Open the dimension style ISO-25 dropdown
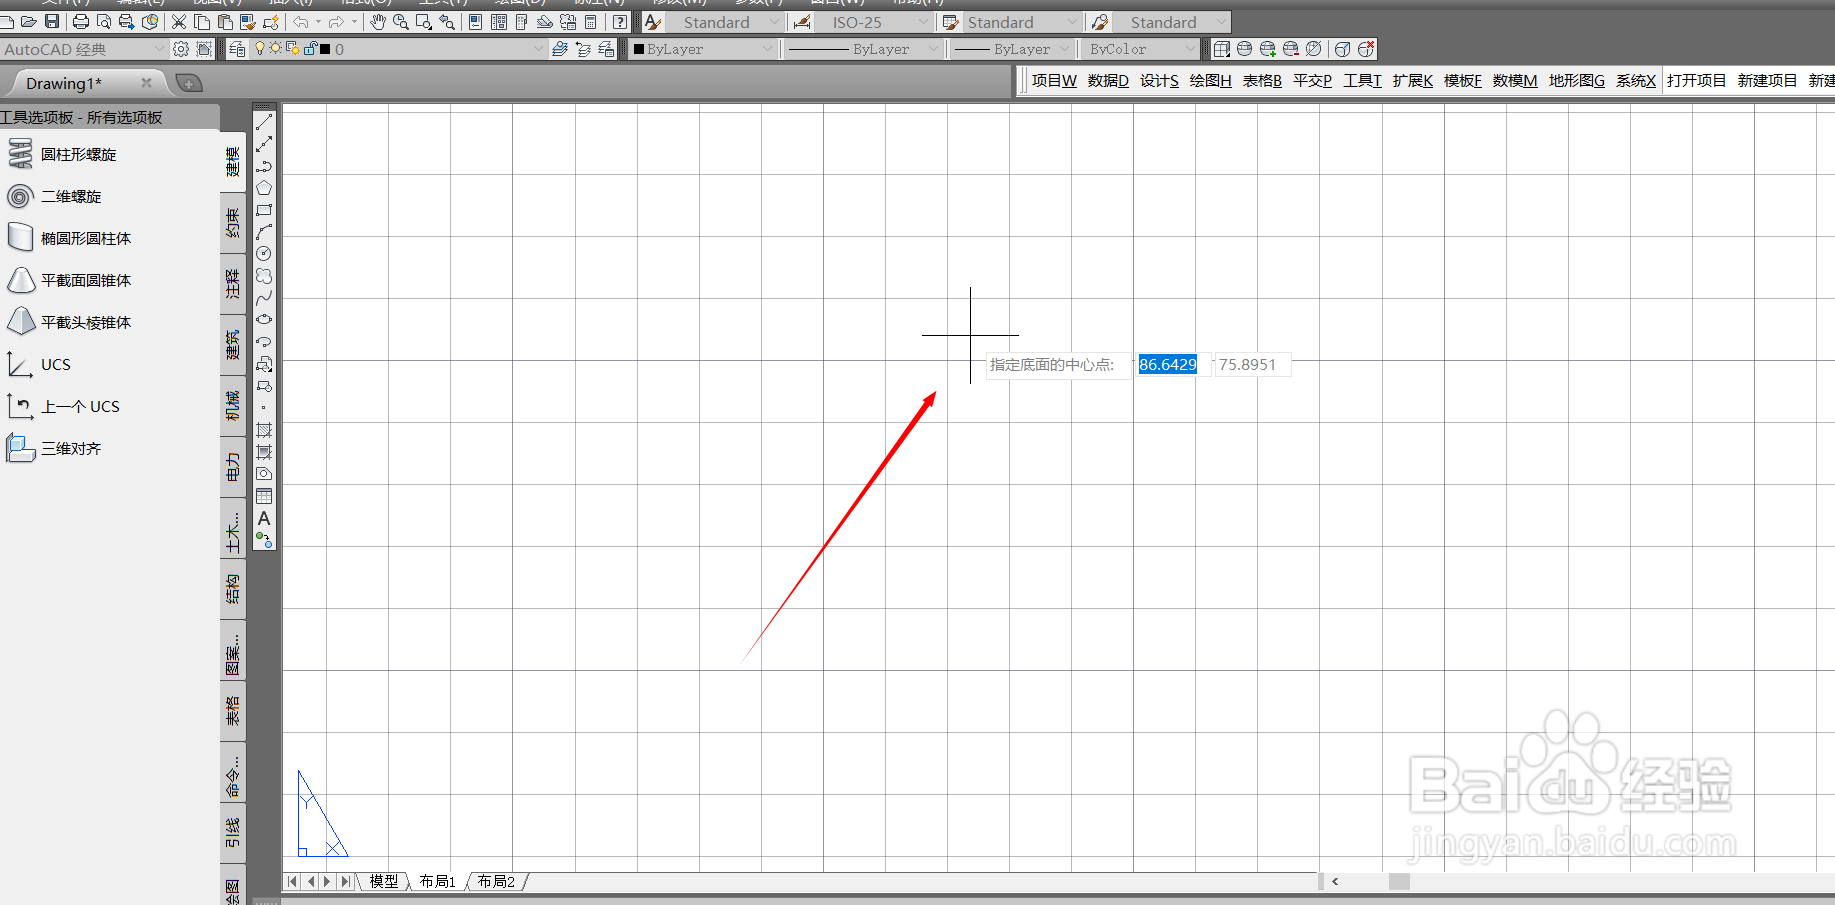This screenshot has height=905, width=1835. tap(873, 22)
